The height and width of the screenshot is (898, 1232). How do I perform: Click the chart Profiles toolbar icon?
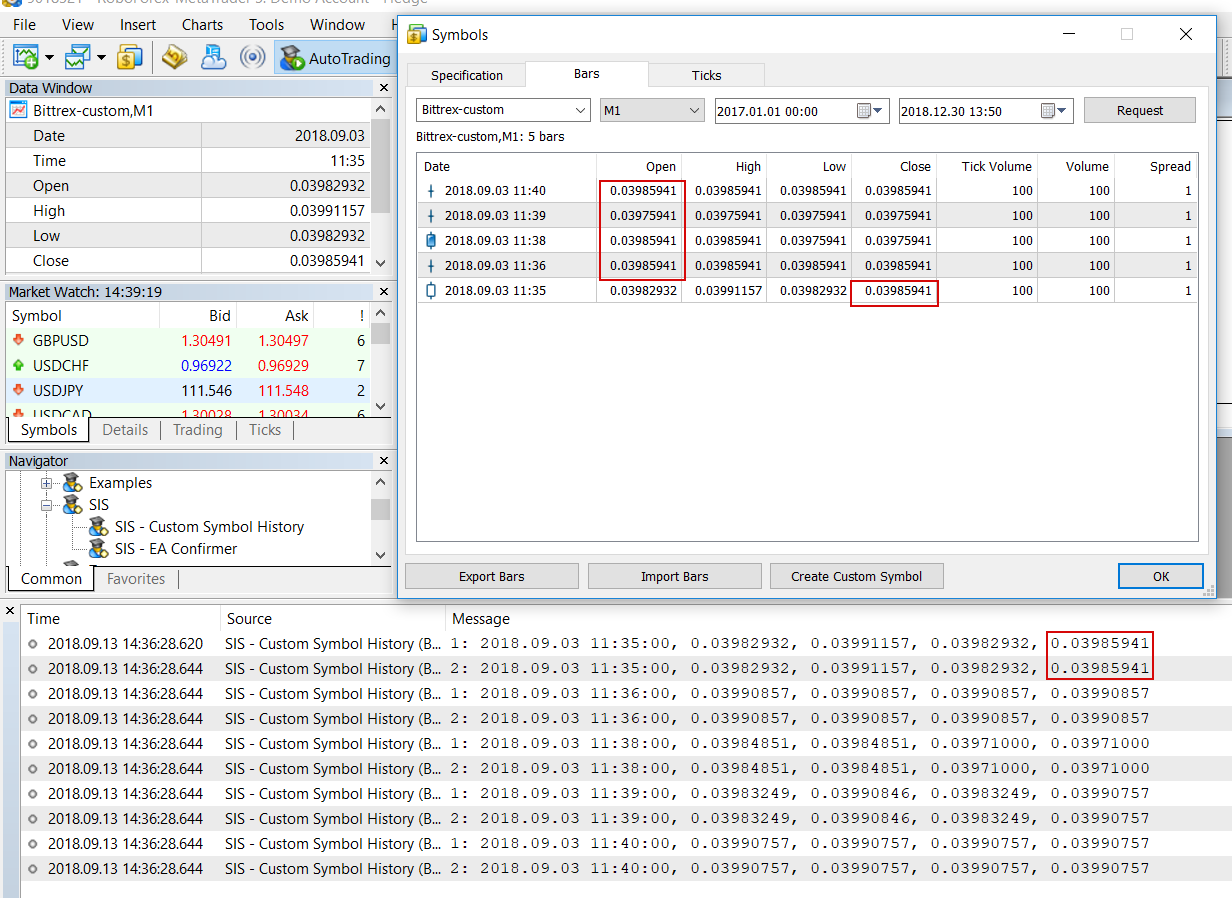(77, 58)
